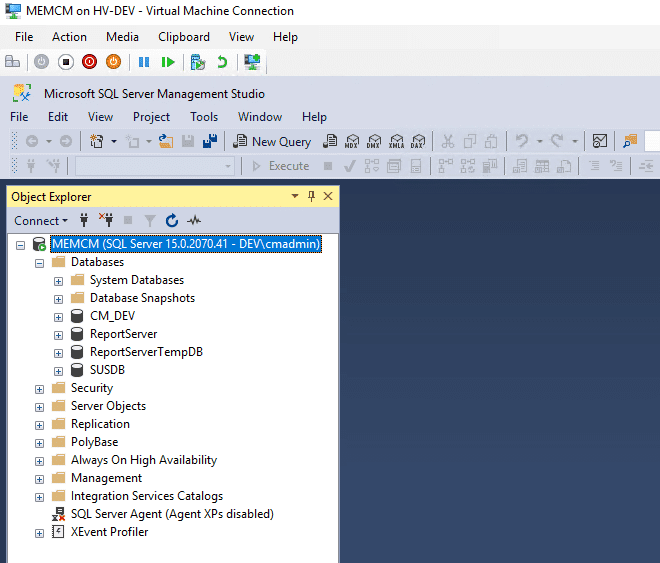
Task: Collapse the Databases folder node
Action: click(x=40, y=262)
